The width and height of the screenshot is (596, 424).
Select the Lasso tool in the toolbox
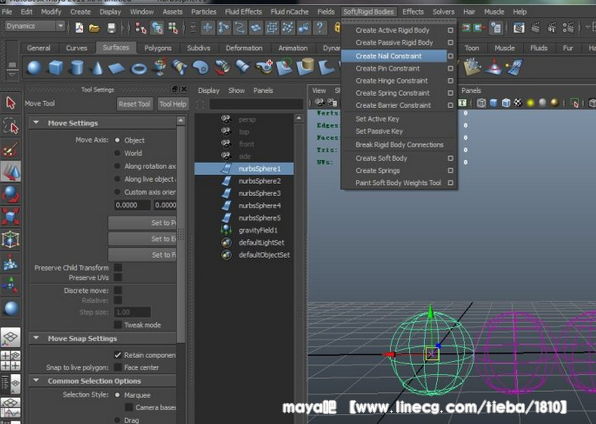pyautogui.click(x=10, y=126)
